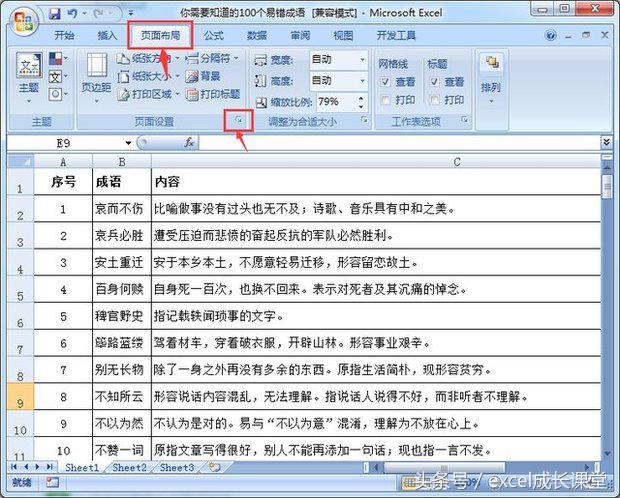Viewport: 620px width, 498px height.
Task: Open View tab (视图)
Action: 343,36
